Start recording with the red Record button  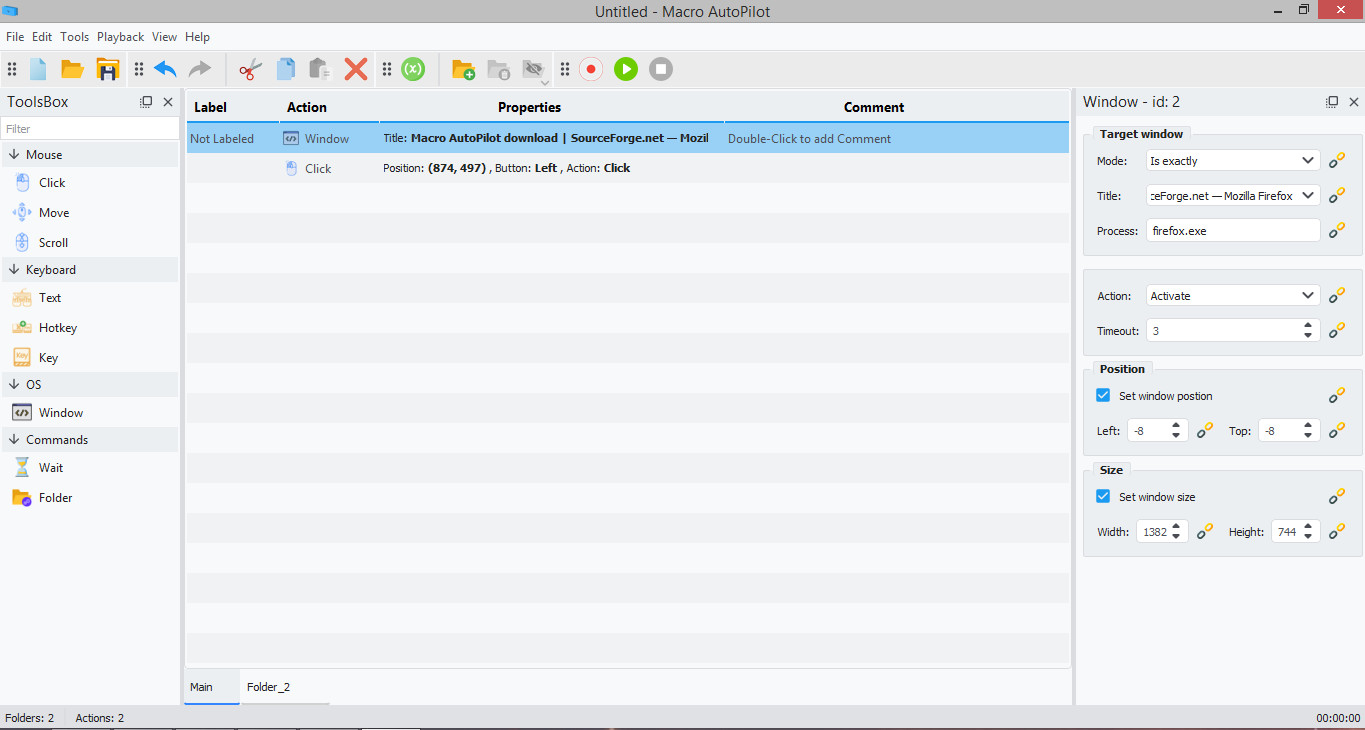(591, 69)
